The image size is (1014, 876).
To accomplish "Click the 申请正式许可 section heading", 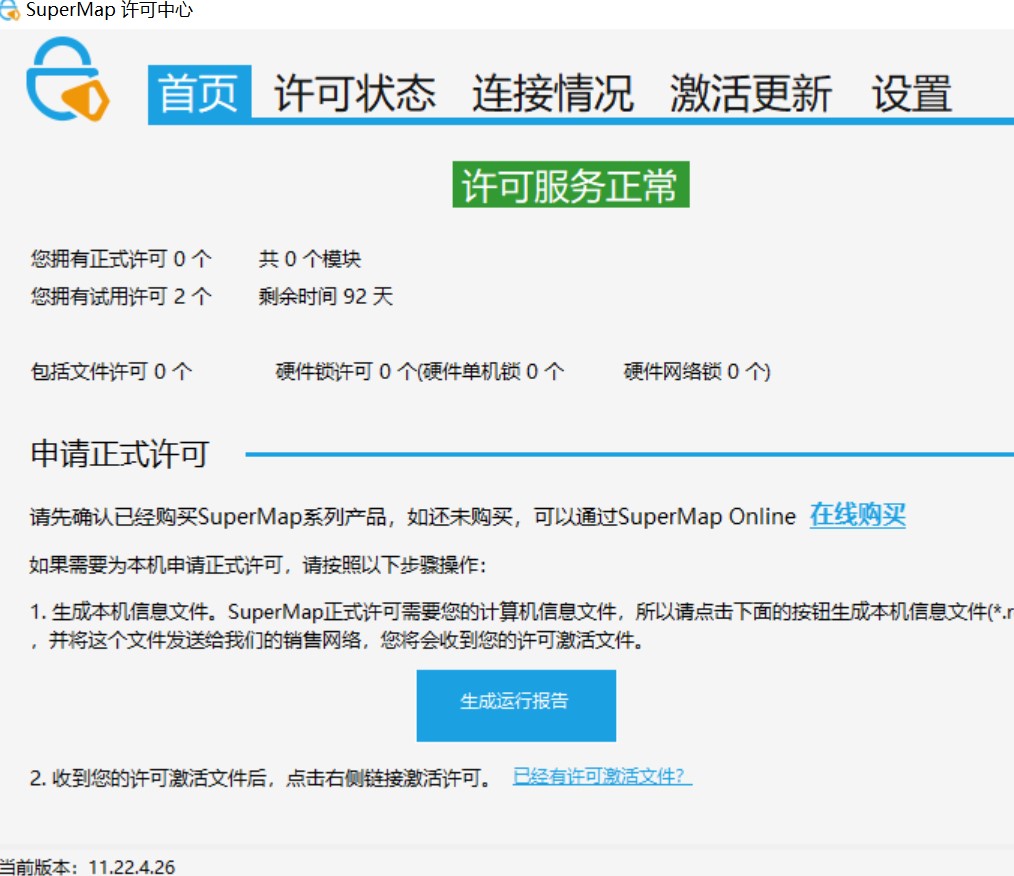I will tap(120, 454).
